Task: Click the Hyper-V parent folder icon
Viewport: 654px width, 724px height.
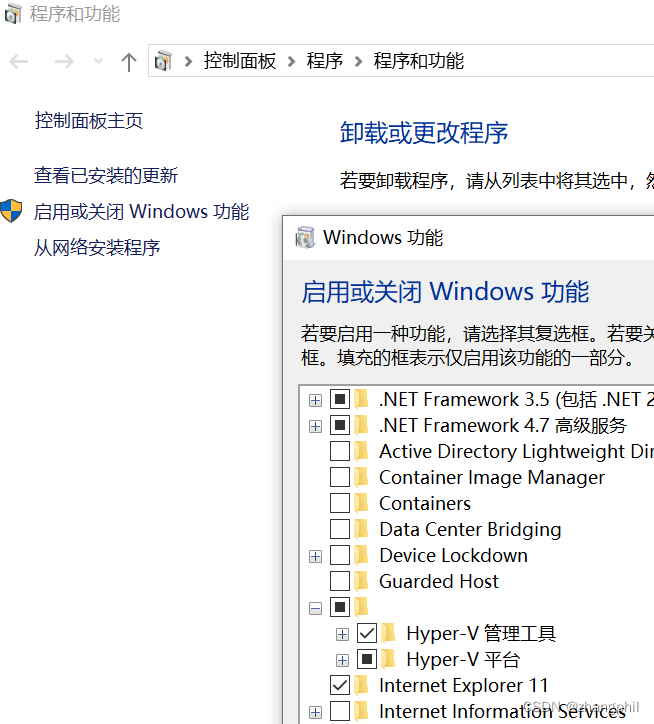Action: point(362,607)
